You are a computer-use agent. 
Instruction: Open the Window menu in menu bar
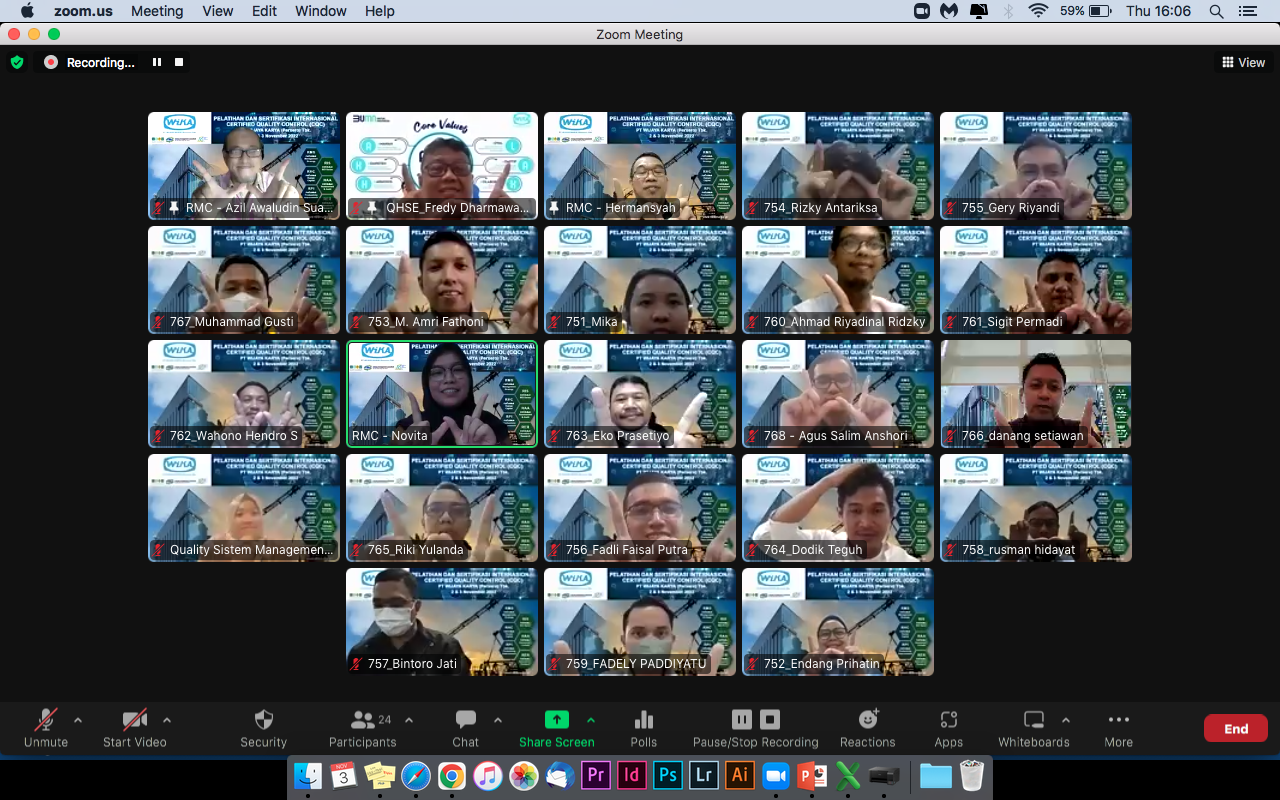[x=320, y=11]
